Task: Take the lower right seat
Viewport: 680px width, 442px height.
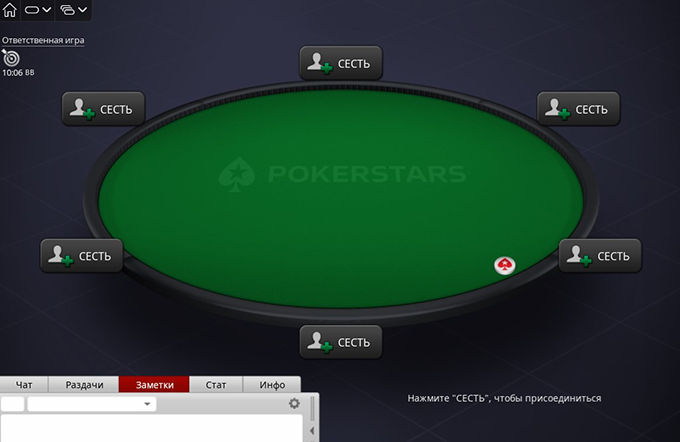Action: coord(600,256)
